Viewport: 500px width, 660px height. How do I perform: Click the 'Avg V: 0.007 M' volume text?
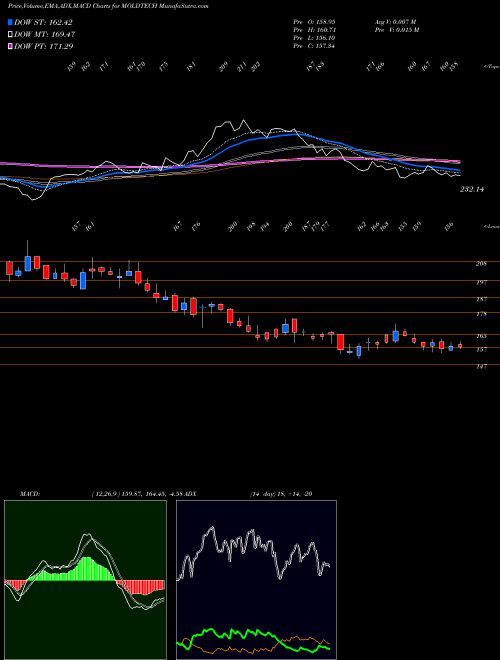coord(396,21)
